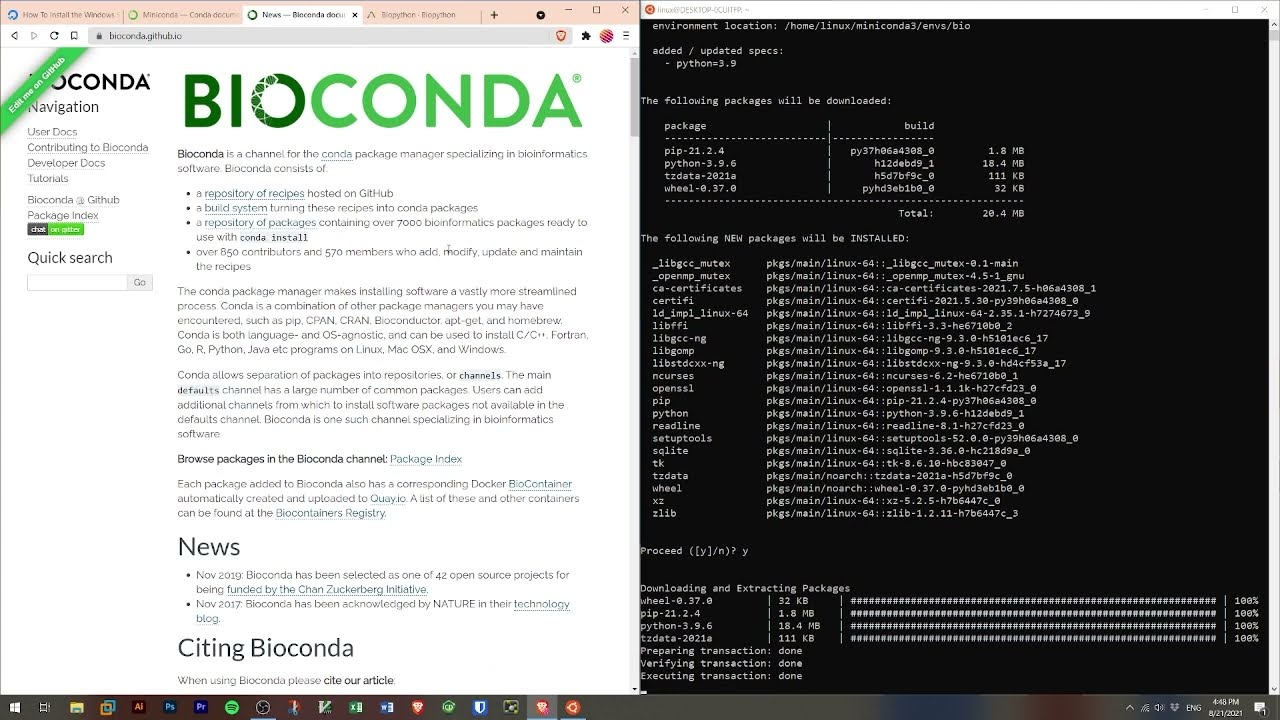The width and height of the screenshot is (1280, 720).
Task: Open the Quay.io link
Action: pyautogui.click(x=388, y=498)
